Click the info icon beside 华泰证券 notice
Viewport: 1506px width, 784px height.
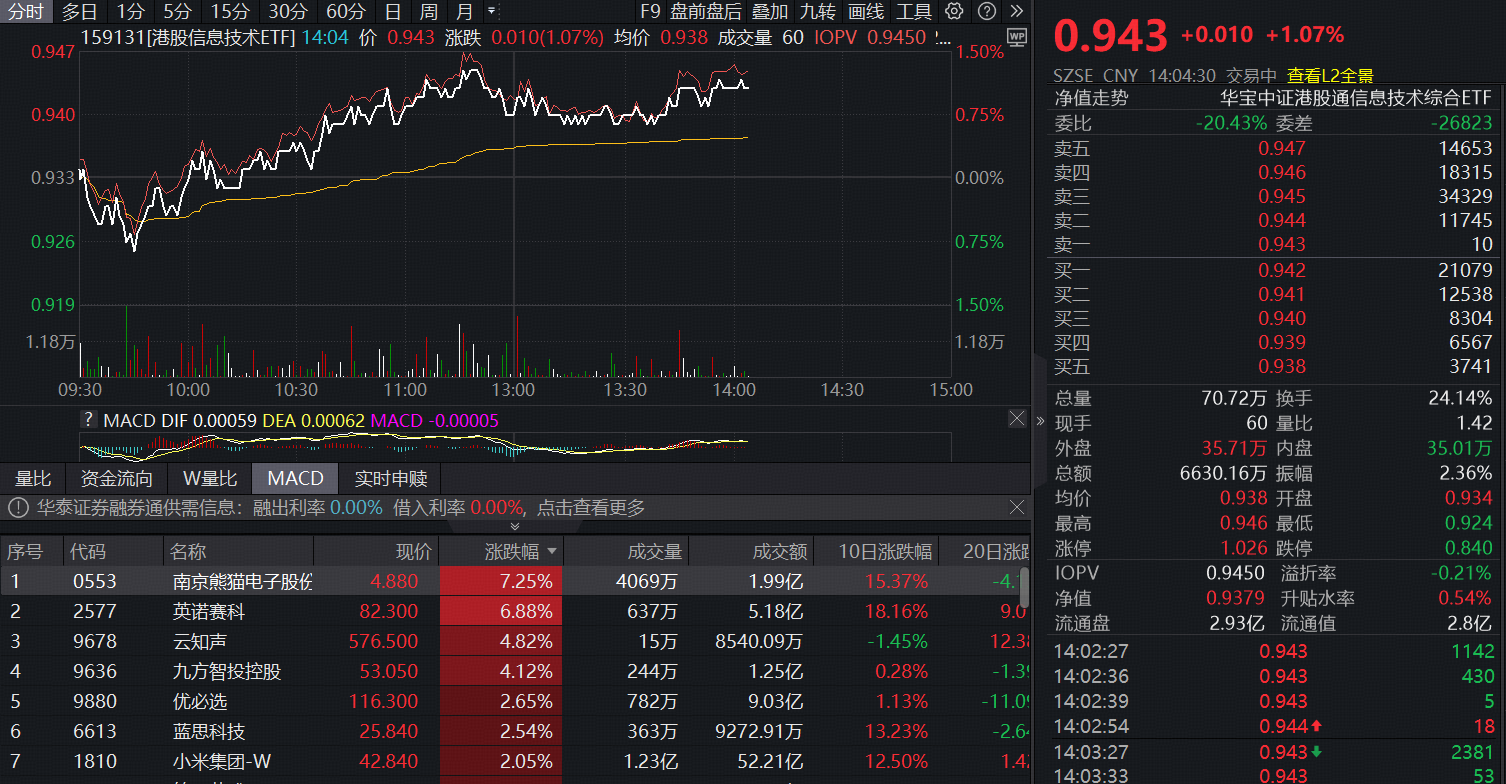18,508
